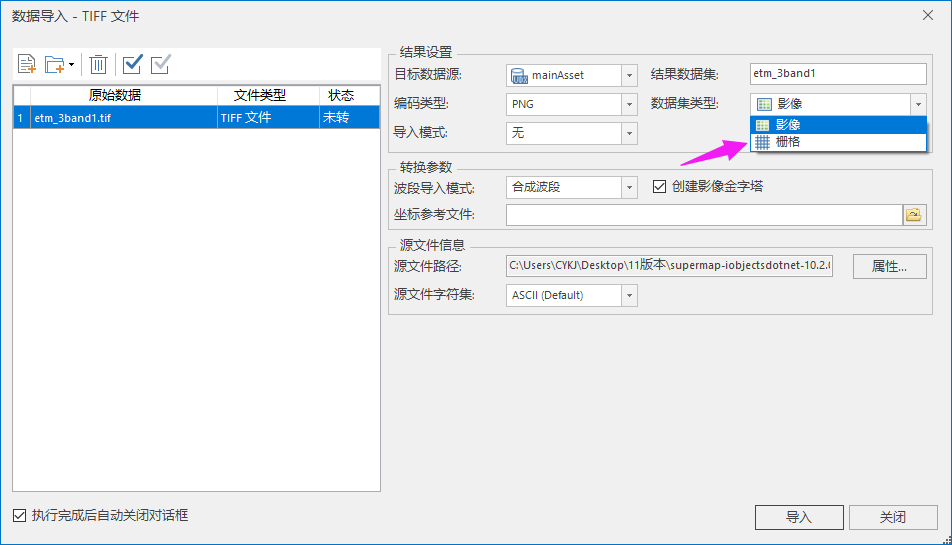952x545 pixels.
Task: Select 栅格 in the dataset type list
Action: 838,142
